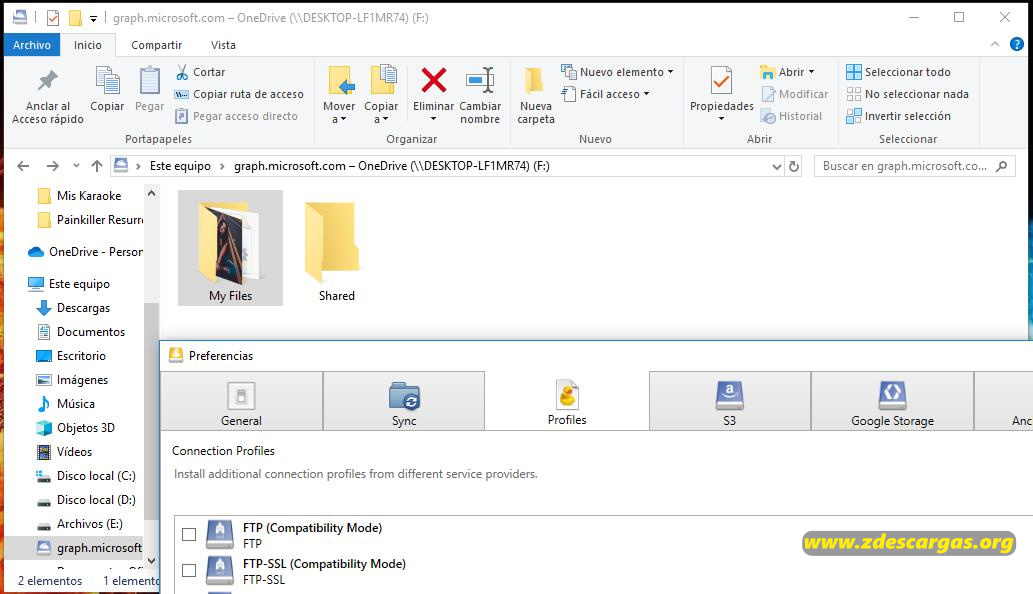
Task: Open Fácil acceso dropdown
Action: [x=605, y=94]
